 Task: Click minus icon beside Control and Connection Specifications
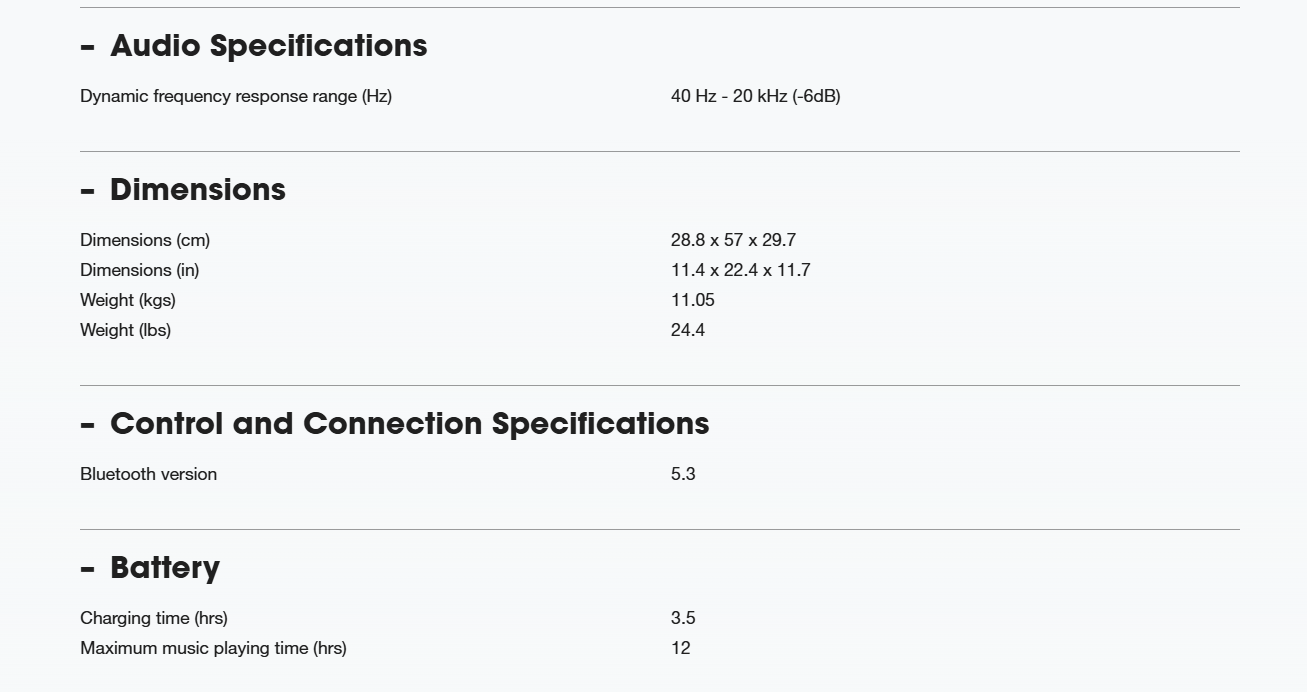pyautogui.click(x=87, y=425)
